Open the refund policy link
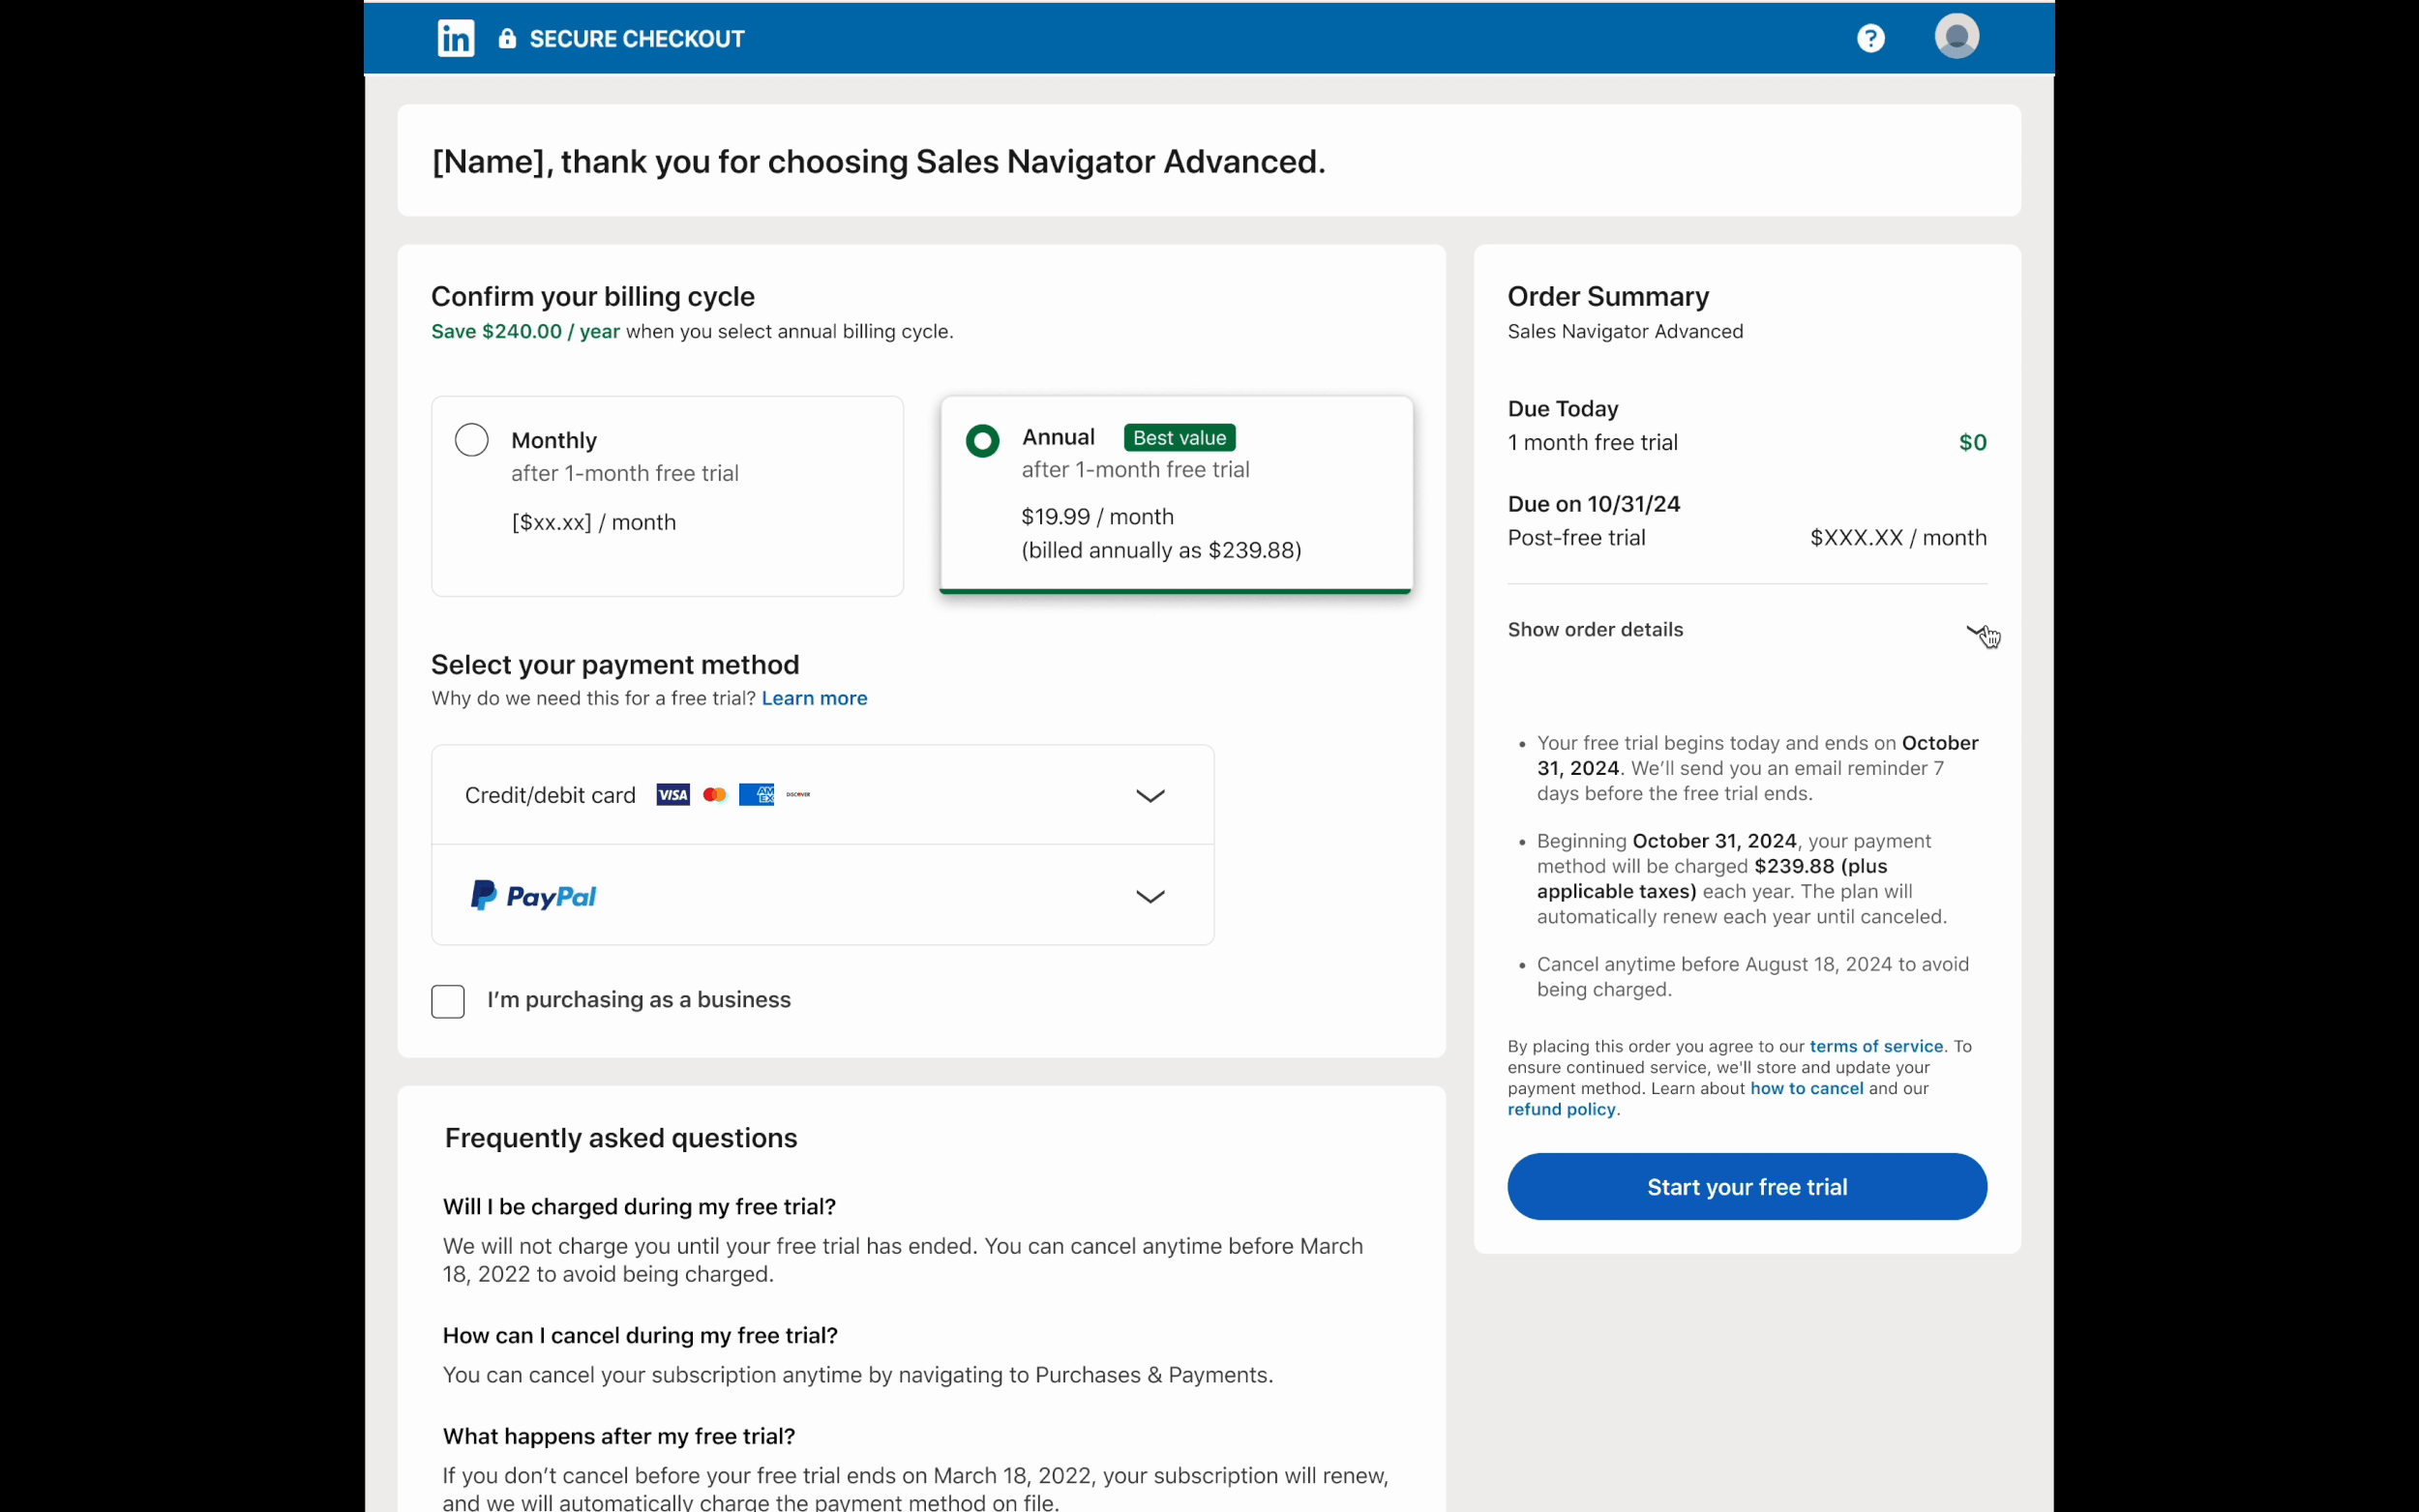This screenshot has height=1512, width=2419. coord(1561,1109)
